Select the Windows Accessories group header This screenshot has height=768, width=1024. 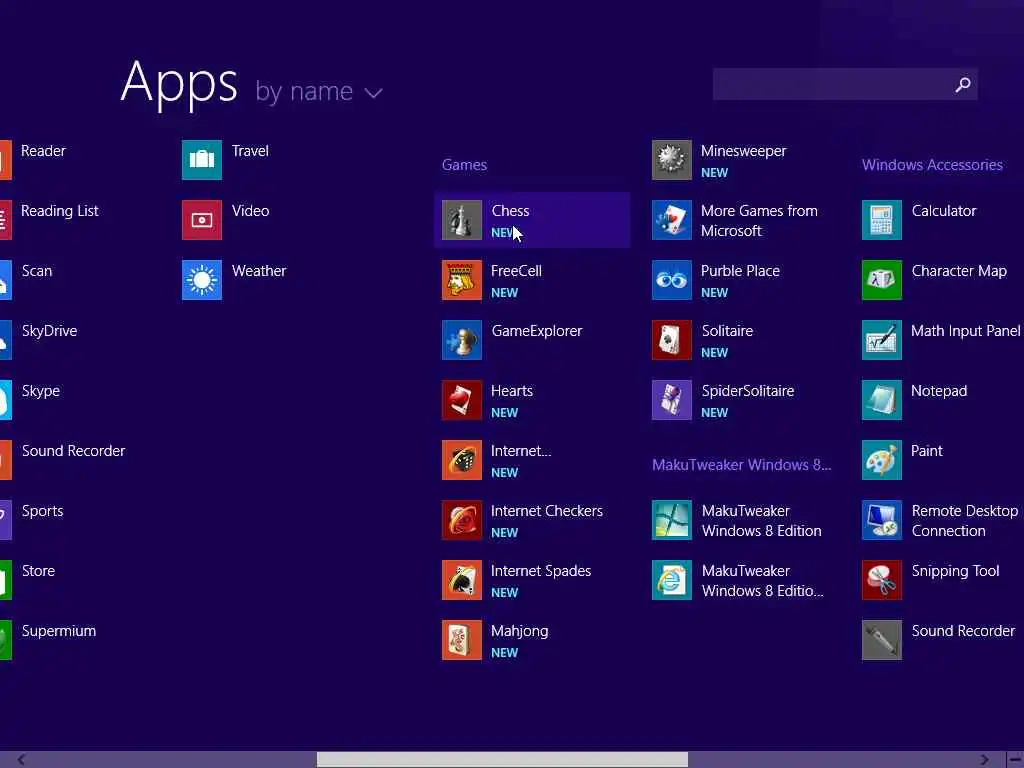[x=932, y=165]
